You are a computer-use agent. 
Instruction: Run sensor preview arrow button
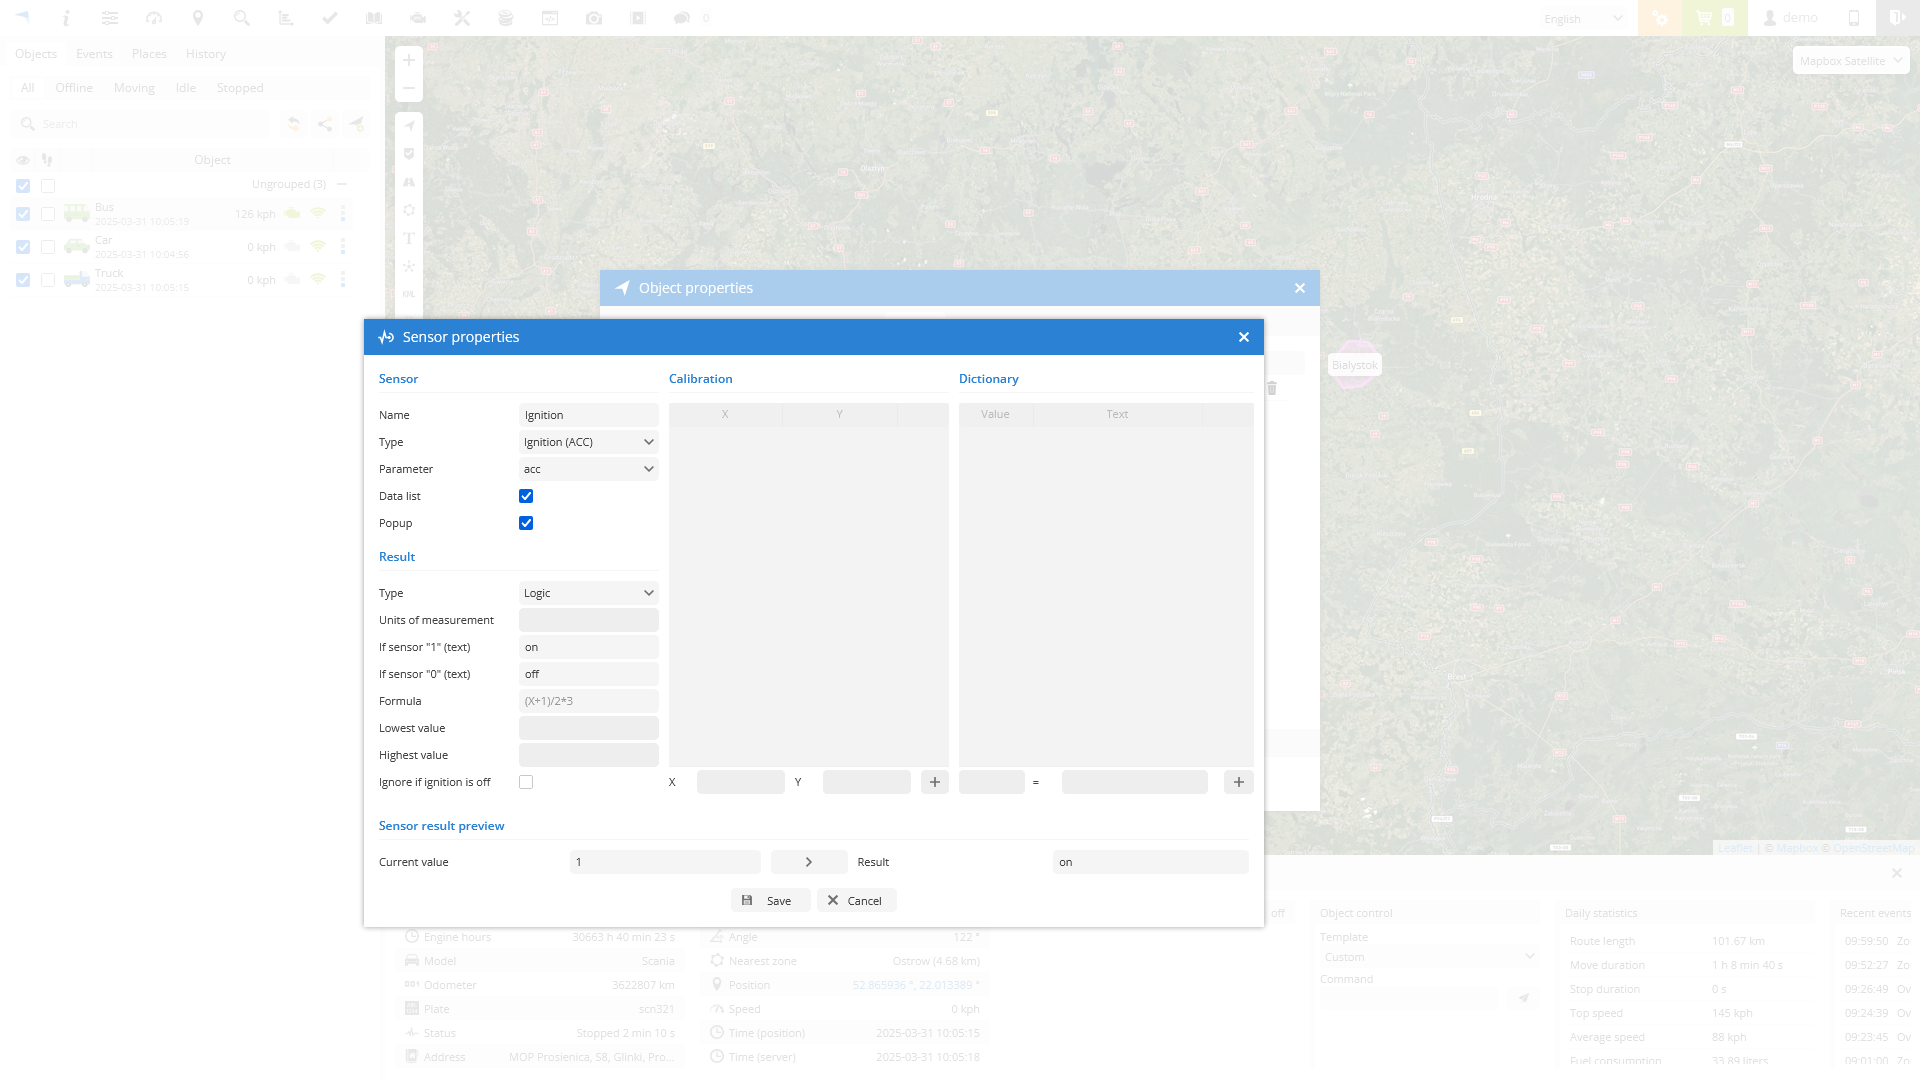pyautogui.click(x=808, y=862)
